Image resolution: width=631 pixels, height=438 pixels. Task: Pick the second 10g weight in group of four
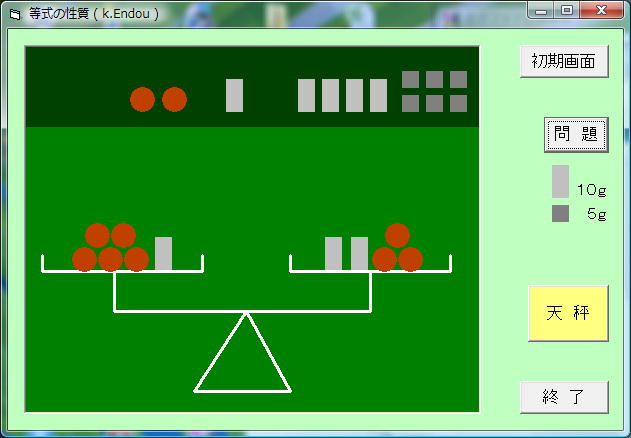pos(330,95)
